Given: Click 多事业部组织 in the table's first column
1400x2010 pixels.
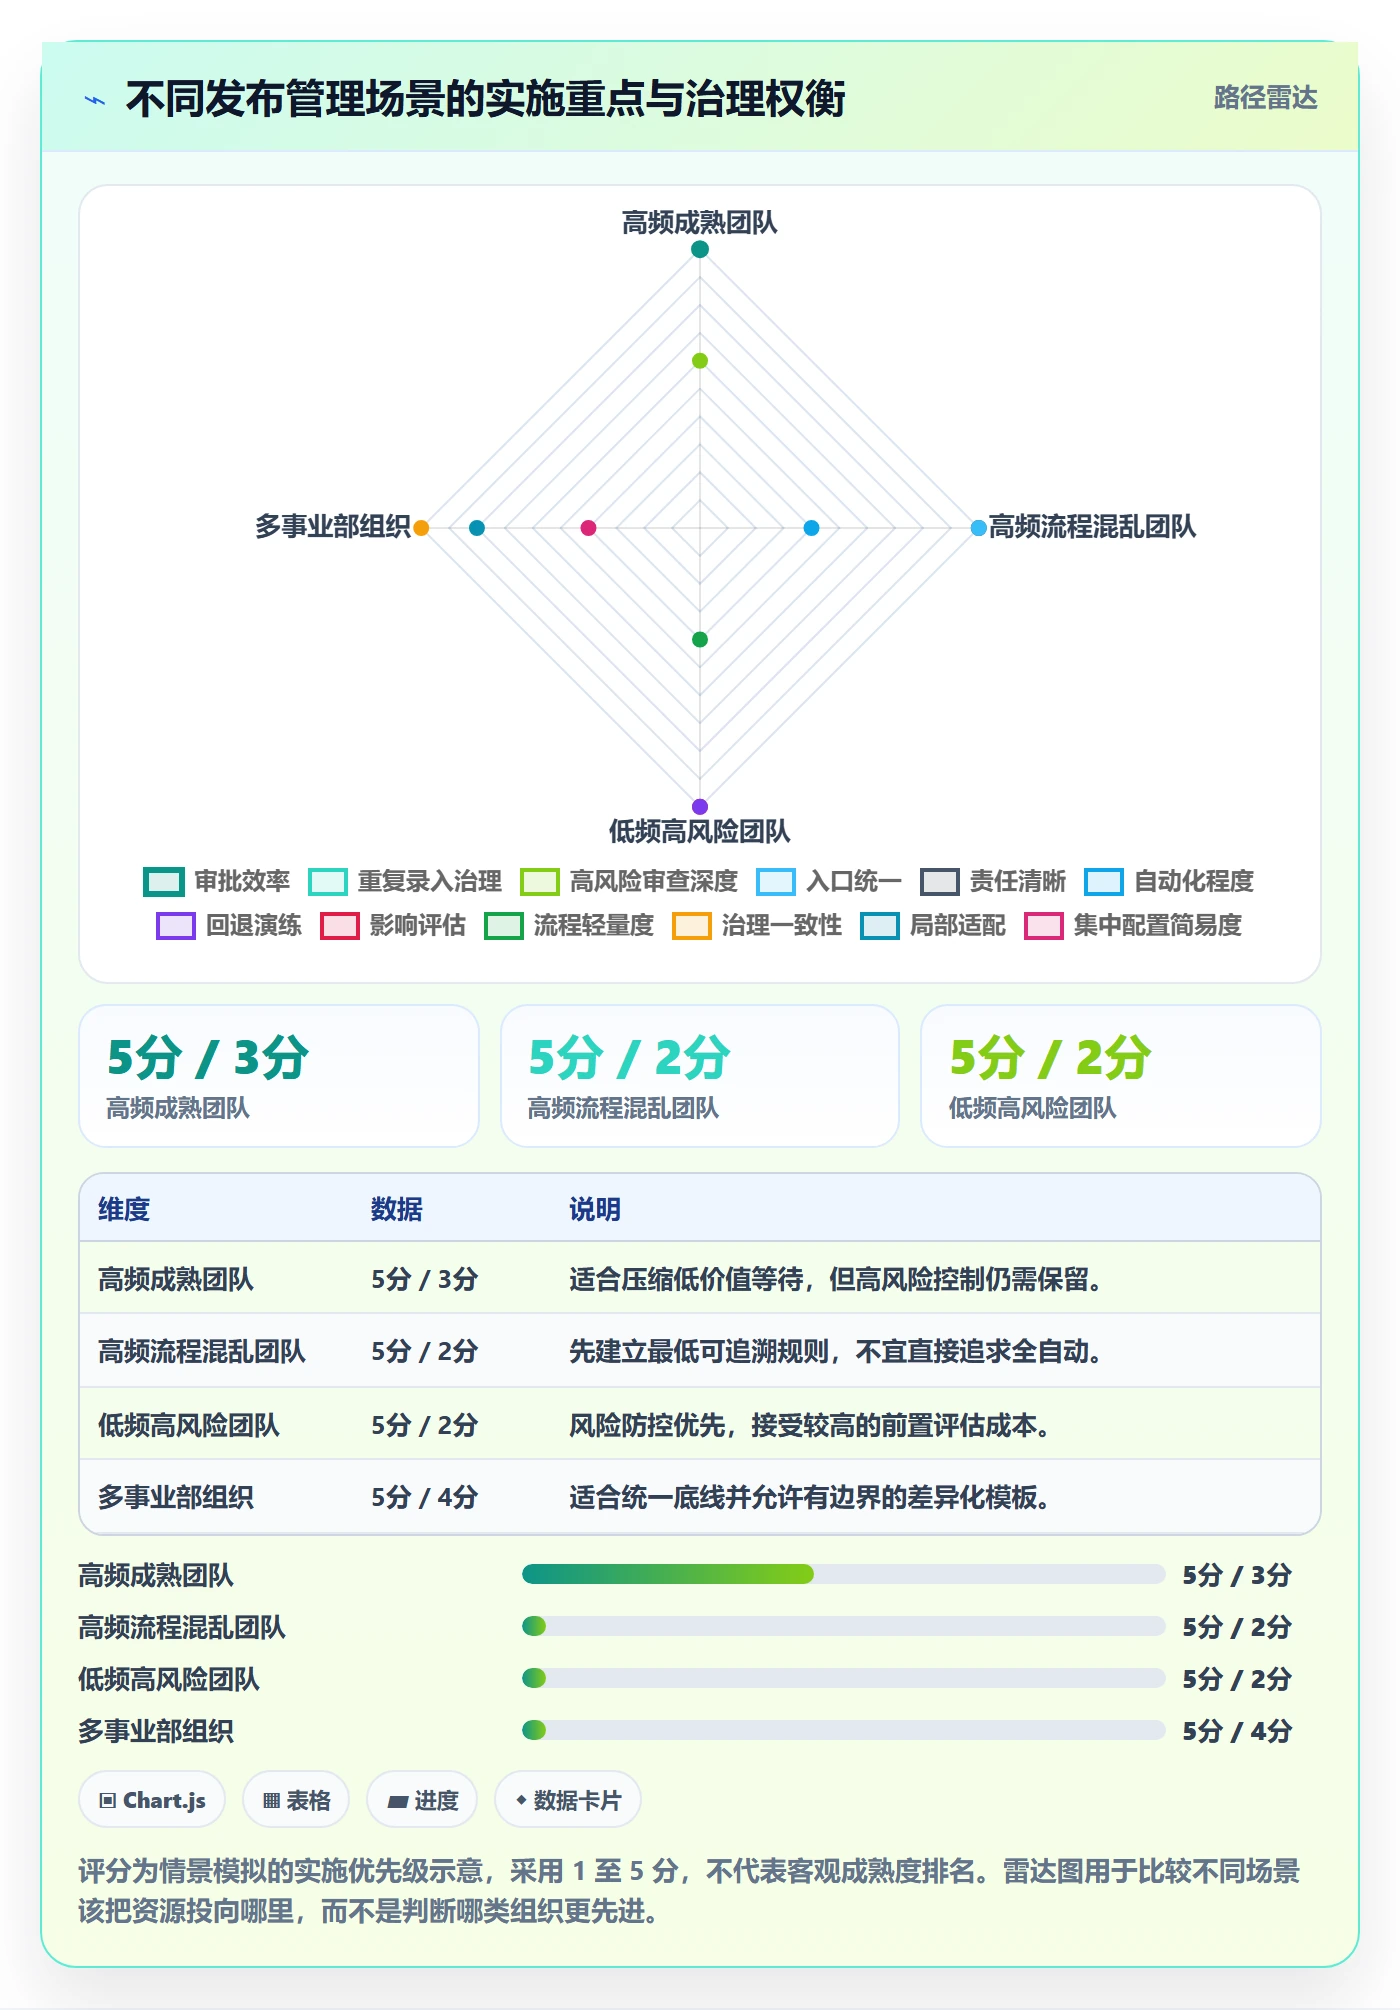Looking at the screenshot, I should point(176,1497).
